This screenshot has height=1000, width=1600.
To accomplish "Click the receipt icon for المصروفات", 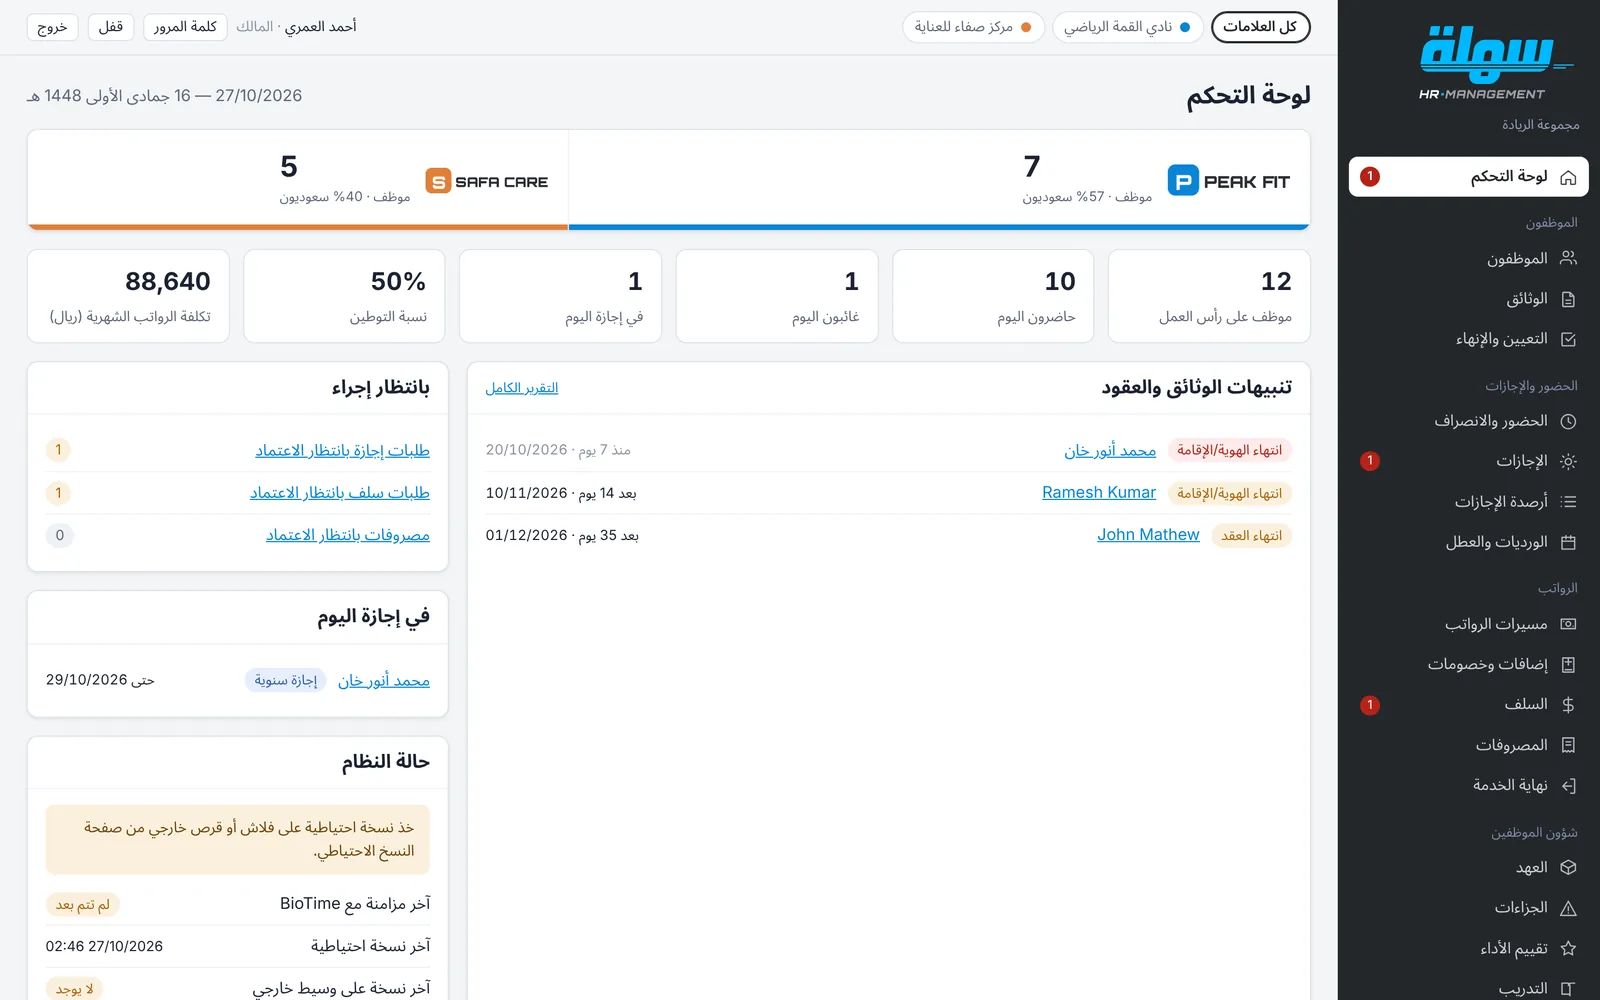I will [1568, 745].
